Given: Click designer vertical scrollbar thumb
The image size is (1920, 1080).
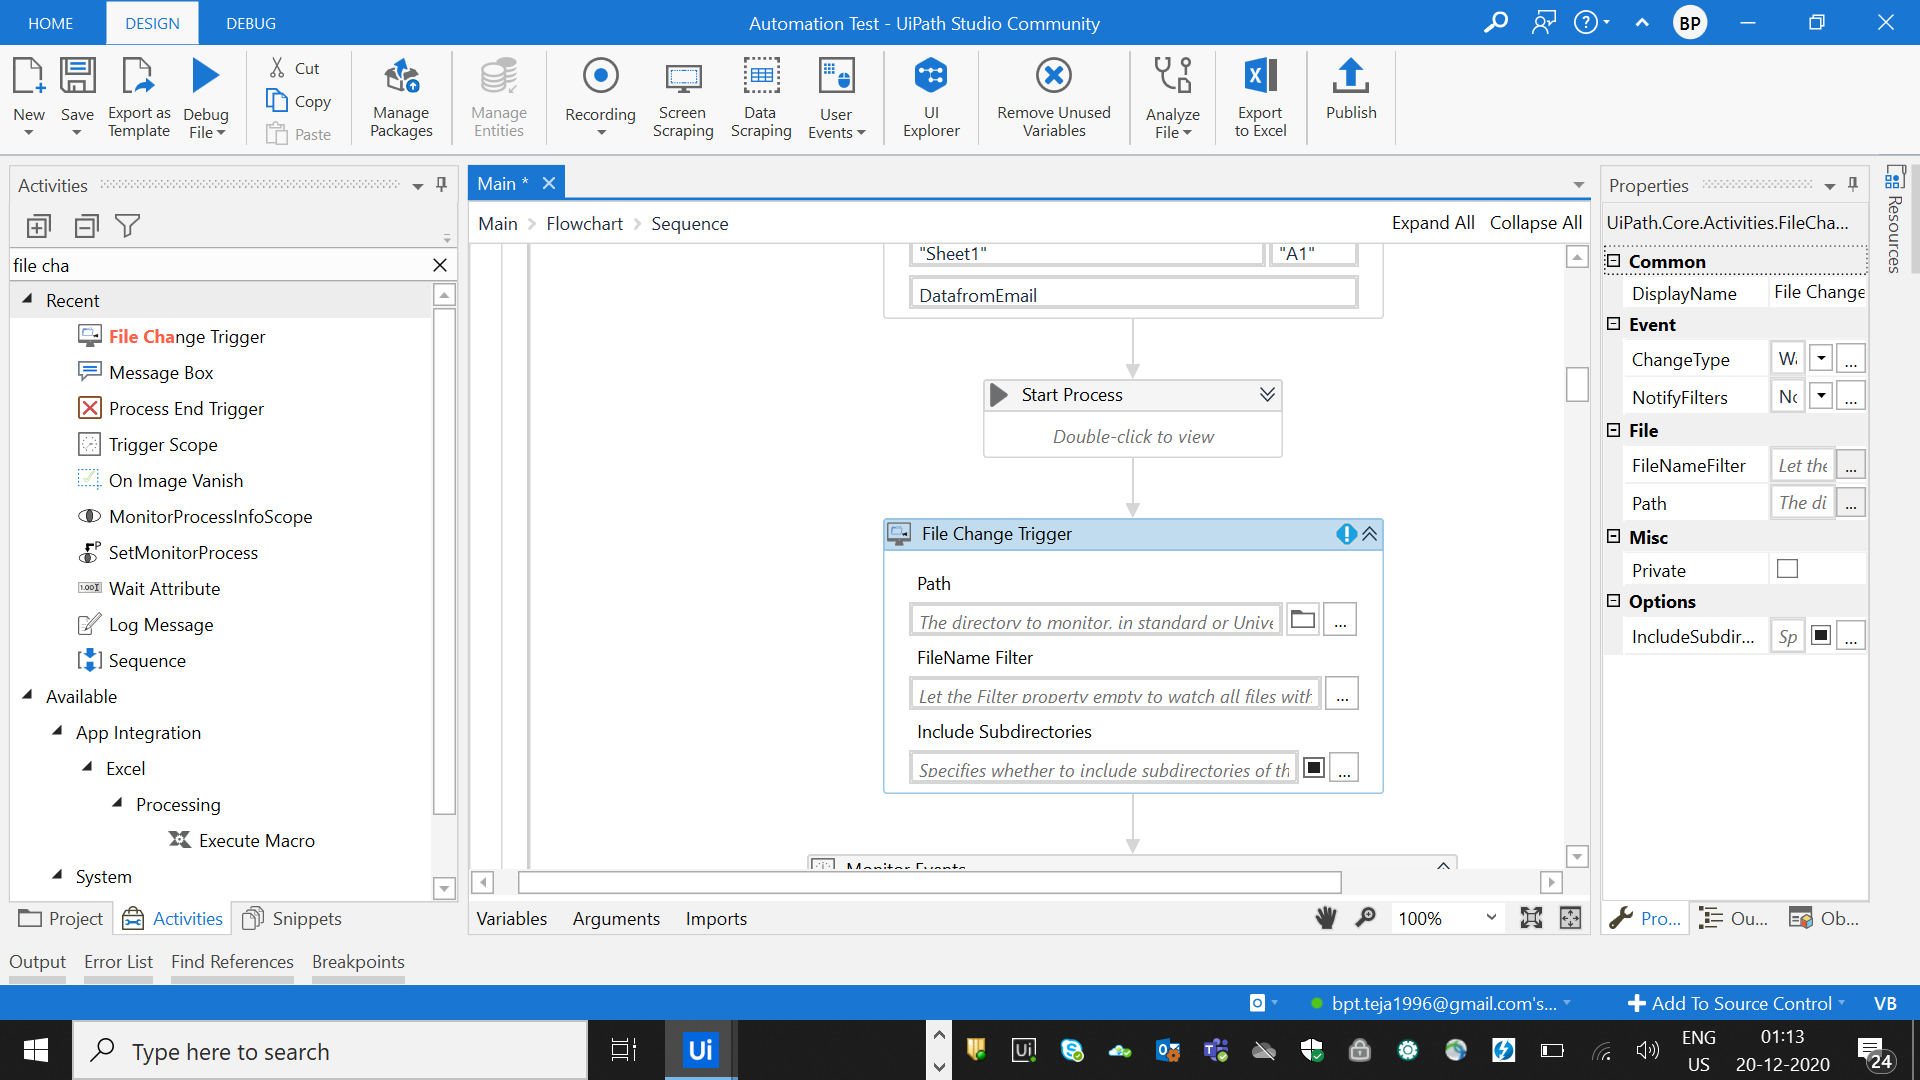Looking at the screenshot, I should click(x=1577, y=385).
